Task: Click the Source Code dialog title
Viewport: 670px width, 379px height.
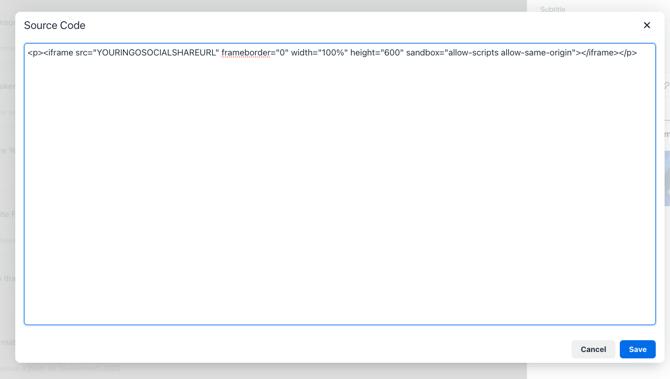Action: 55,25
